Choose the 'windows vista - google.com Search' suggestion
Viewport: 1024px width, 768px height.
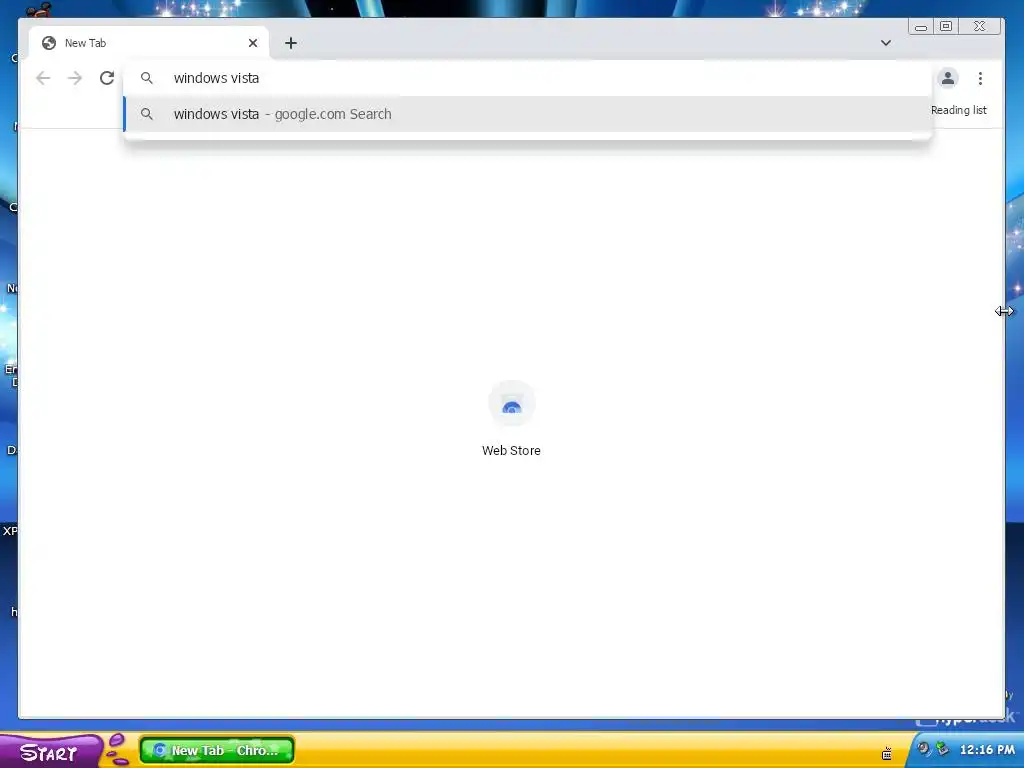click(528, 114)
